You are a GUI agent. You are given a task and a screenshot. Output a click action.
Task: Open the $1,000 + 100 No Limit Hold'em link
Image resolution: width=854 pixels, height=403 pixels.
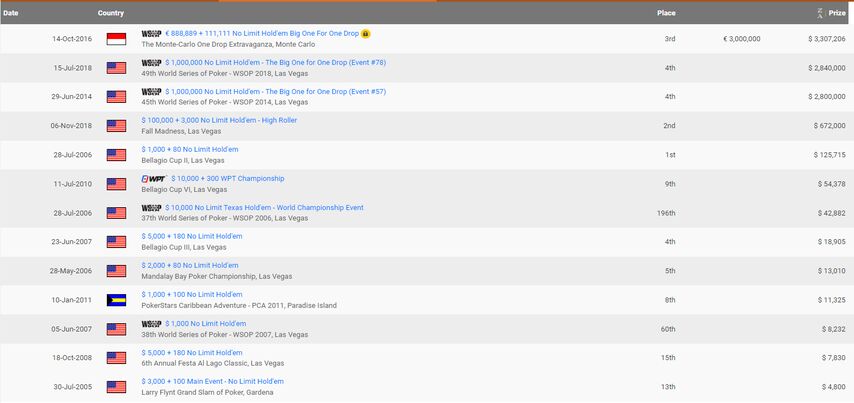[x=192, y=295]
